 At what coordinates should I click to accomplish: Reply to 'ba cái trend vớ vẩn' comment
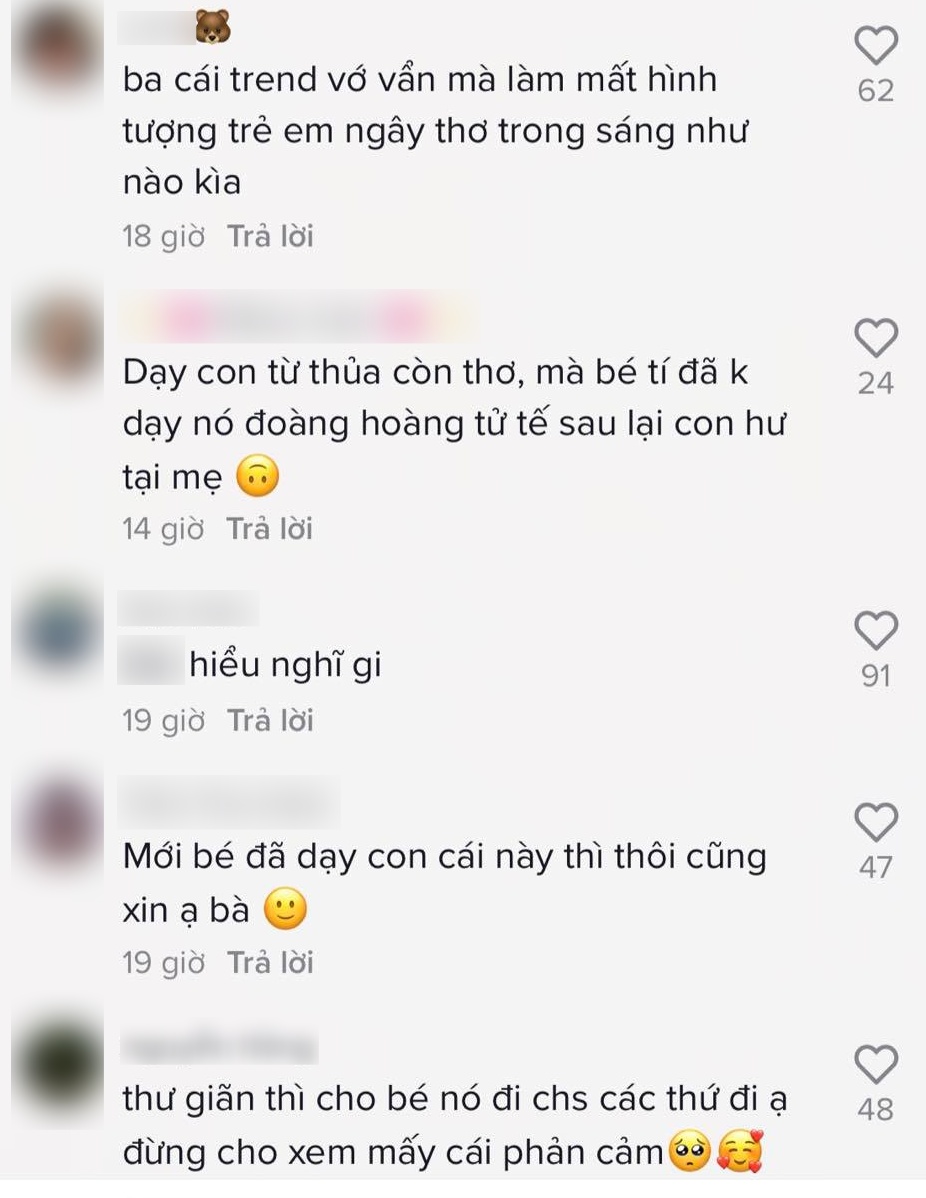coord(270,236)
